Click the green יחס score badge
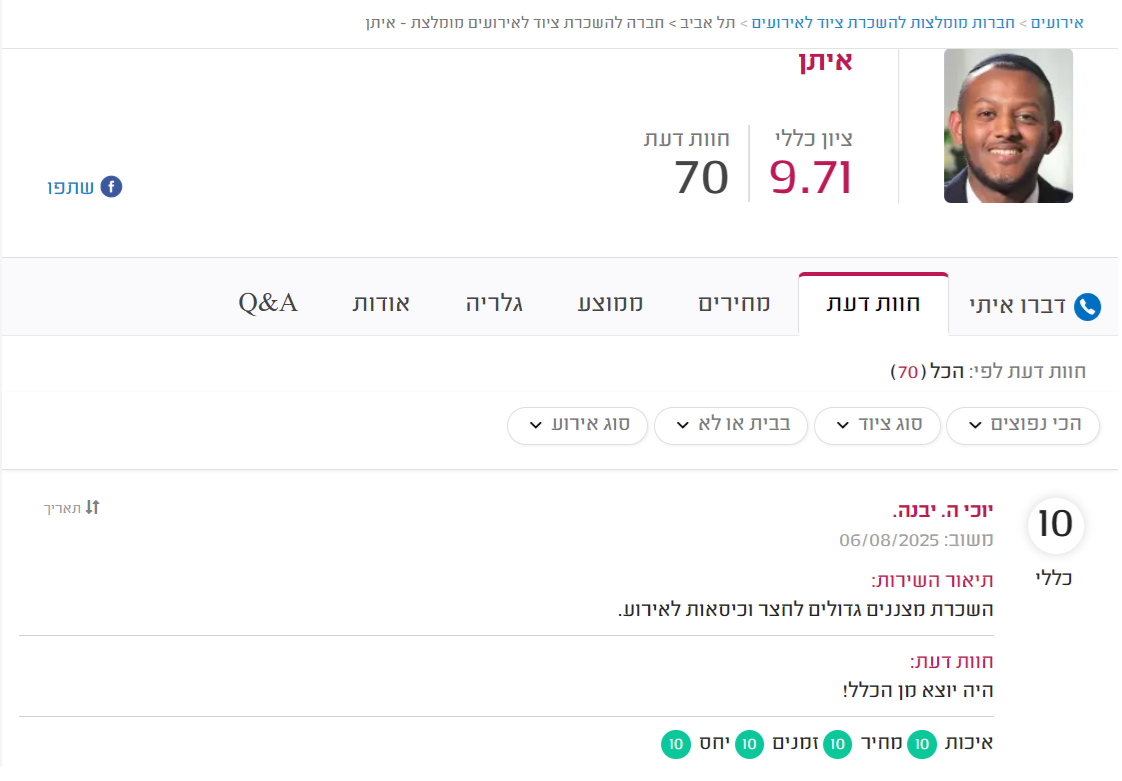Image resolution: width=1122 pixels, height=781 pixels. pyautogui.click(x=675, y=744)
